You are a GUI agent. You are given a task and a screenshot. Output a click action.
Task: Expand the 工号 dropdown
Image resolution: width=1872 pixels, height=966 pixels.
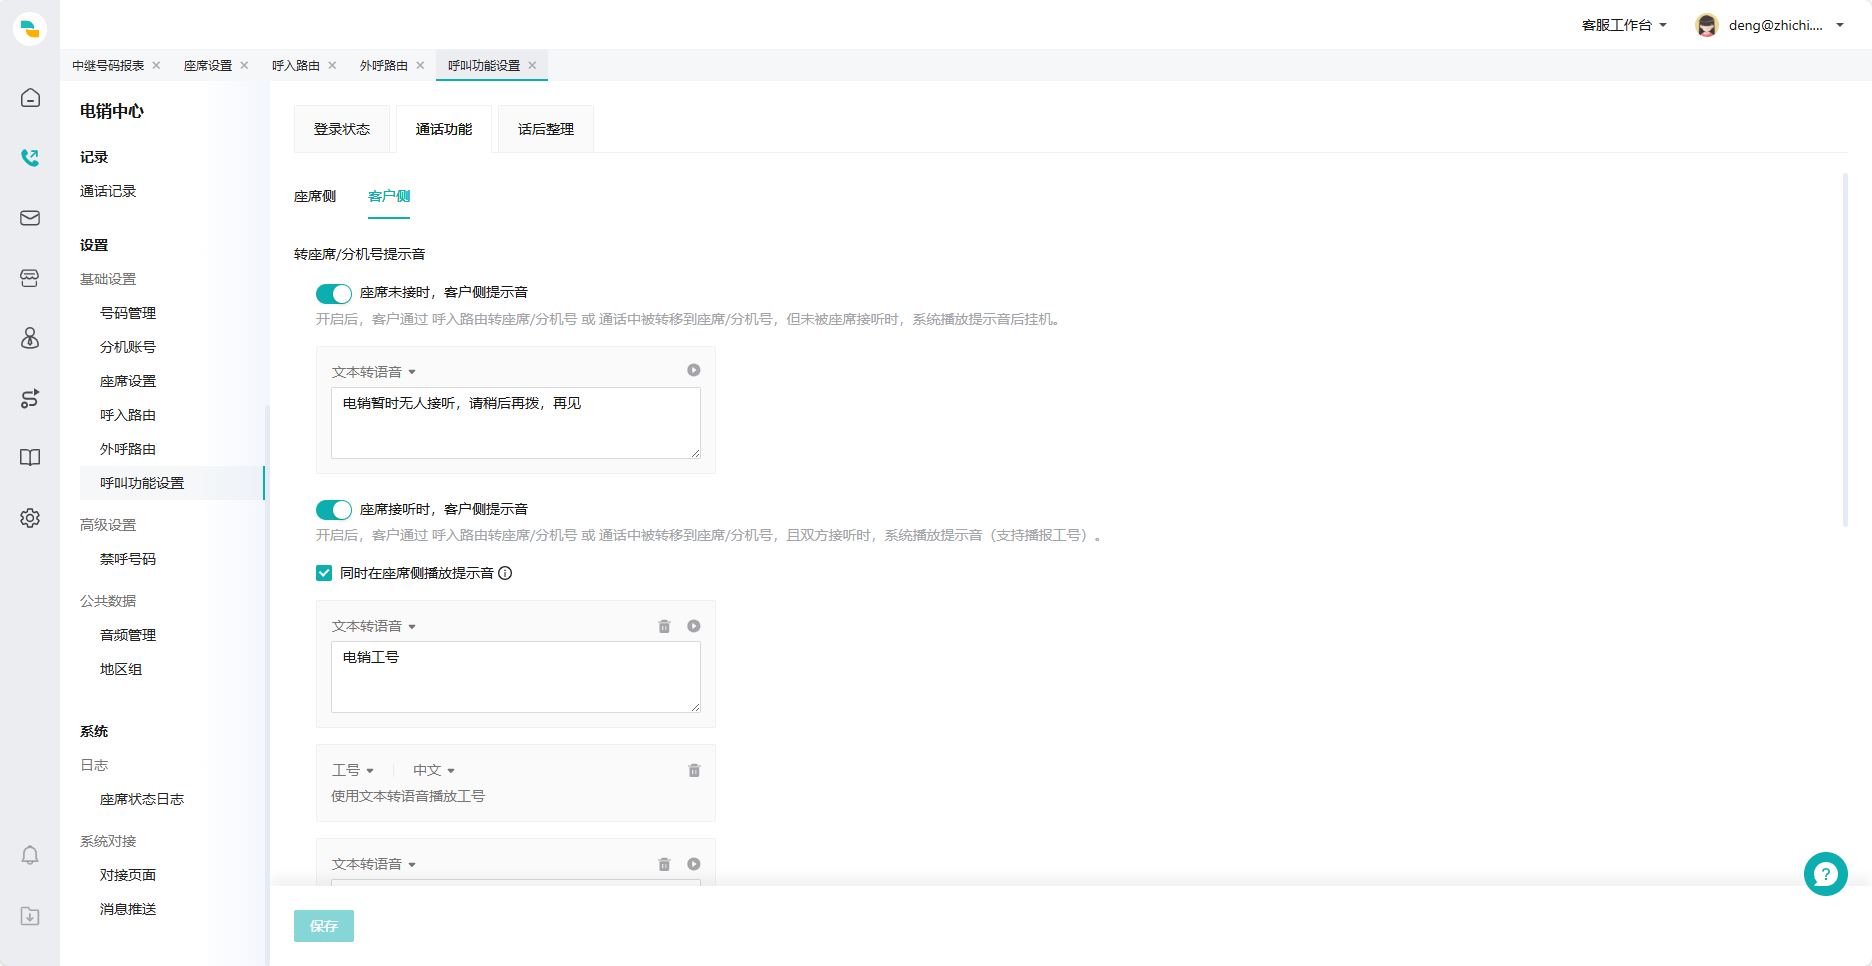(x=353, y=770)
